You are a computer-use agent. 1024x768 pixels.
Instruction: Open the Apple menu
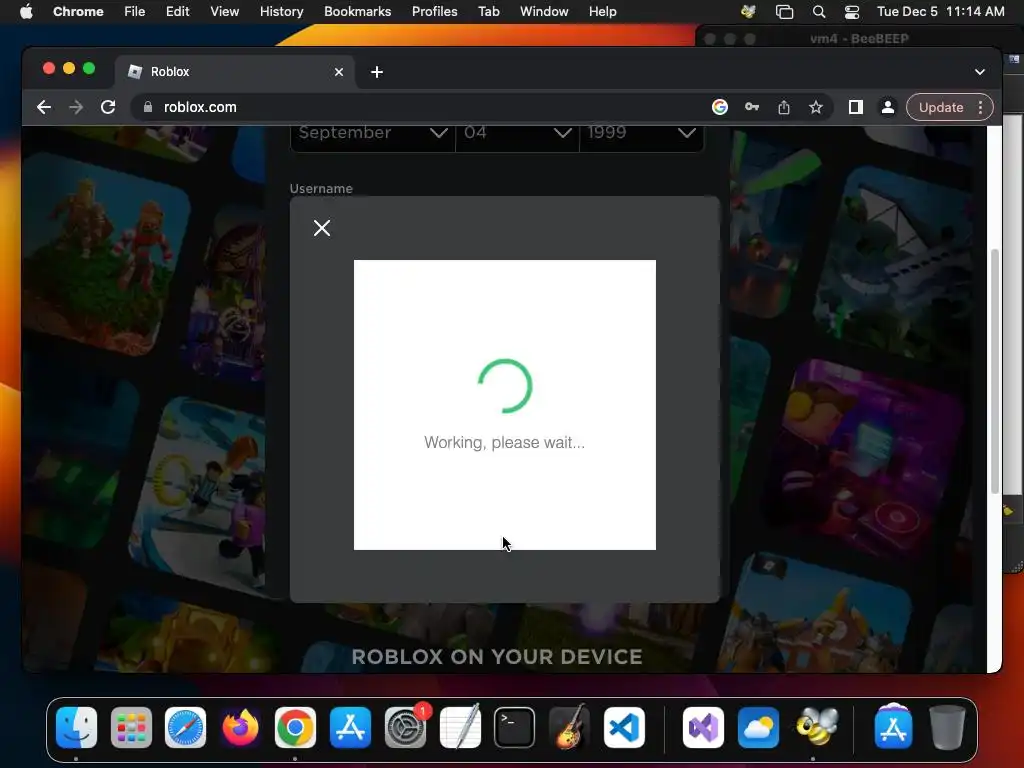[x=26, y=12]
